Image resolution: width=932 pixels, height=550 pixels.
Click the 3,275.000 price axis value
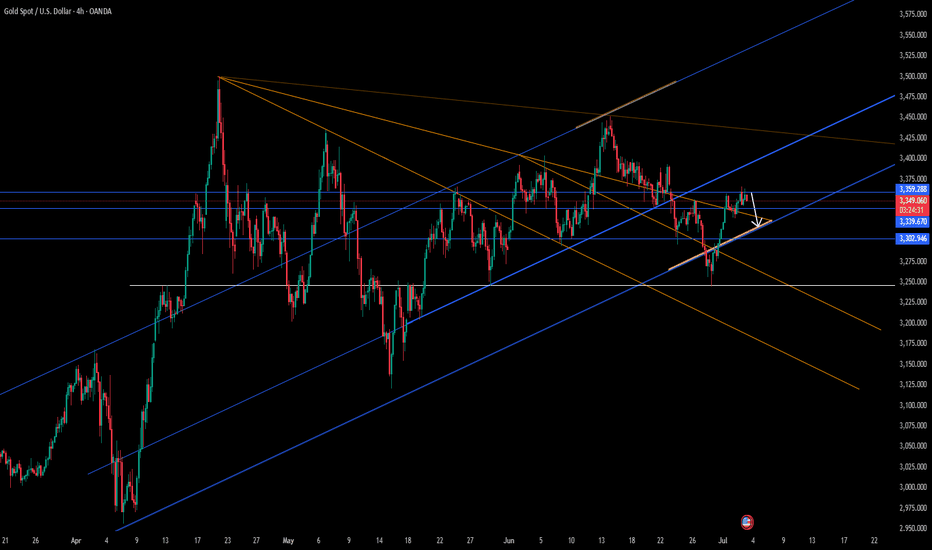coord(913,261)
